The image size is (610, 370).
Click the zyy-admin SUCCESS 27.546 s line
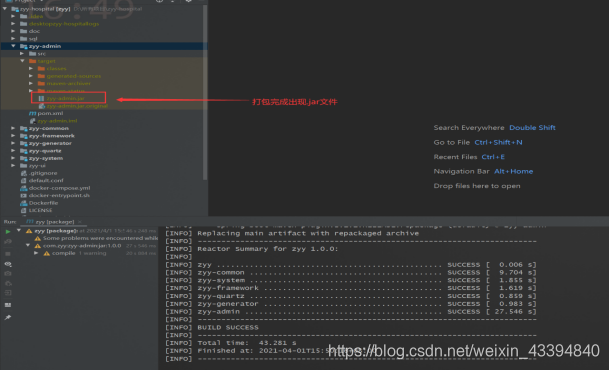pyautogui.click(x=367, y=312)
